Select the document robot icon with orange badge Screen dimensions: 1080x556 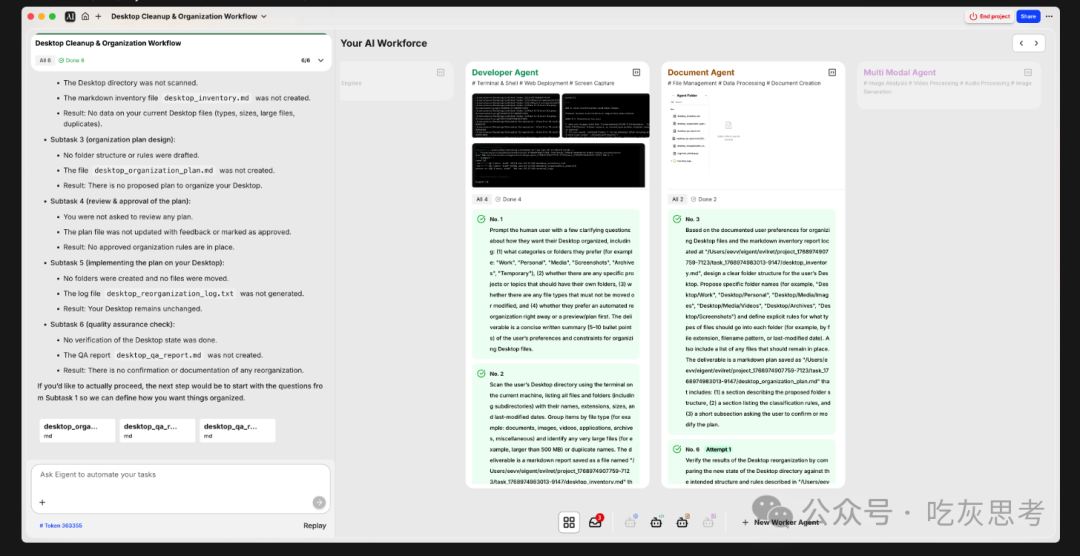(x=683, y=522)
